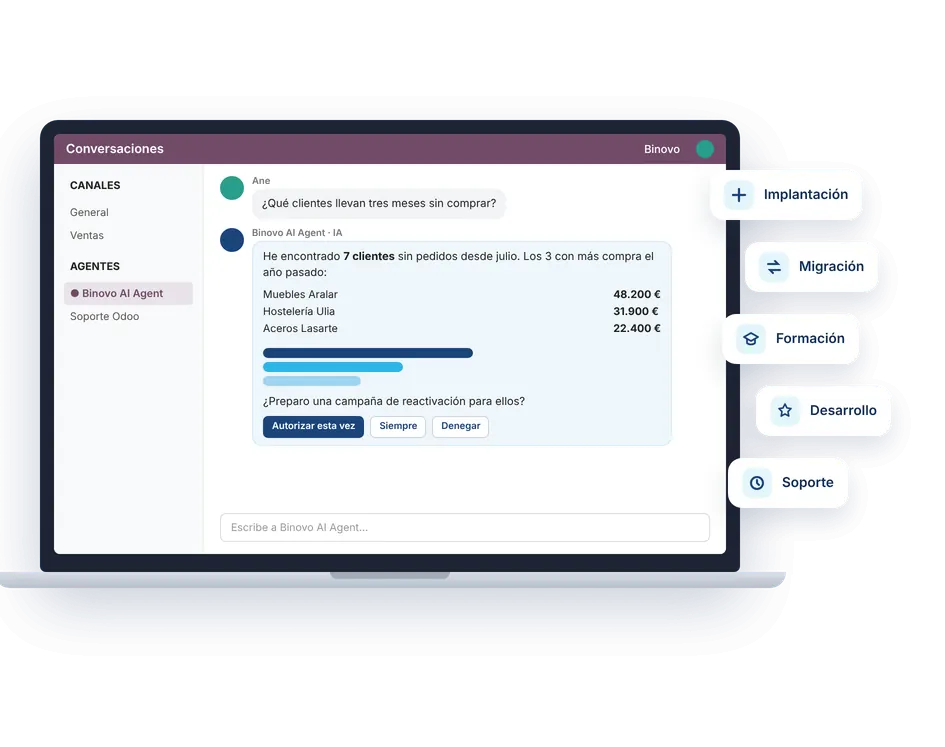The width and height of the screenshot is (945, 747).
Task: Click the light blue bottom bar
Action: pos(312,381)
